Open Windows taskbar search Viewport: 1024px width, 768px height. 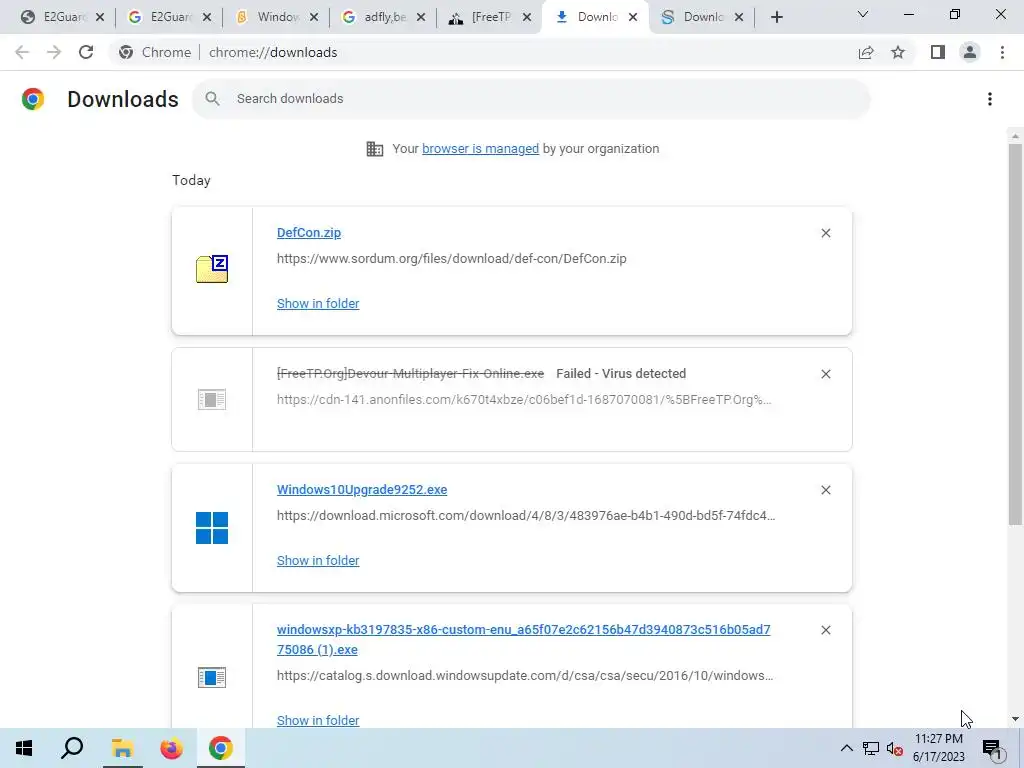(72, 748)
